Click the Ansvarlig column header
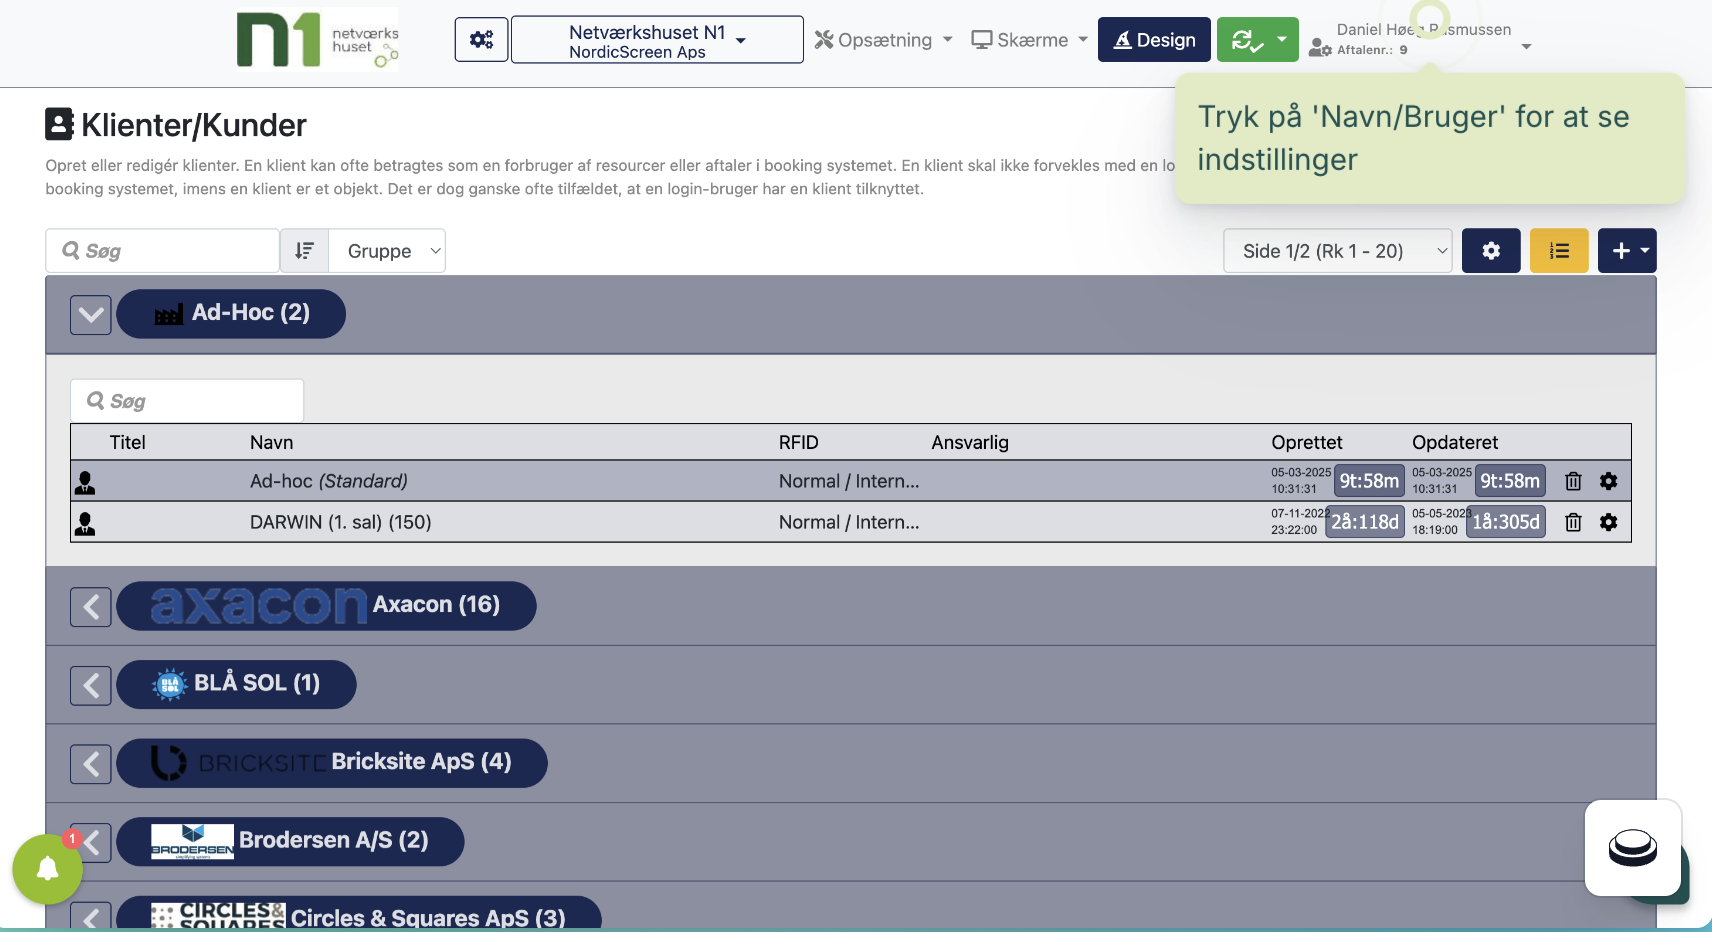 970,442
